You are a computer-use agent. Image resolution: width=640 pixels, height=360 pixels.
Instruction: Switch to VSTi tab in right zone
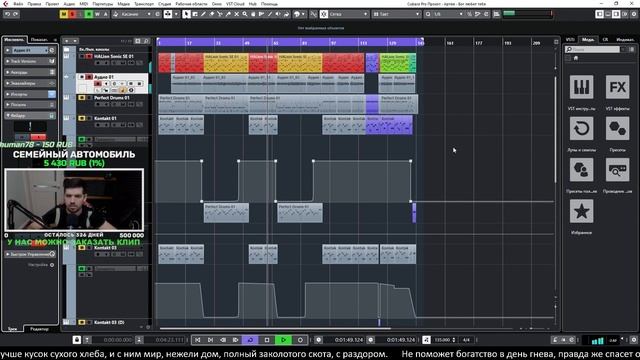coord(570,40)
